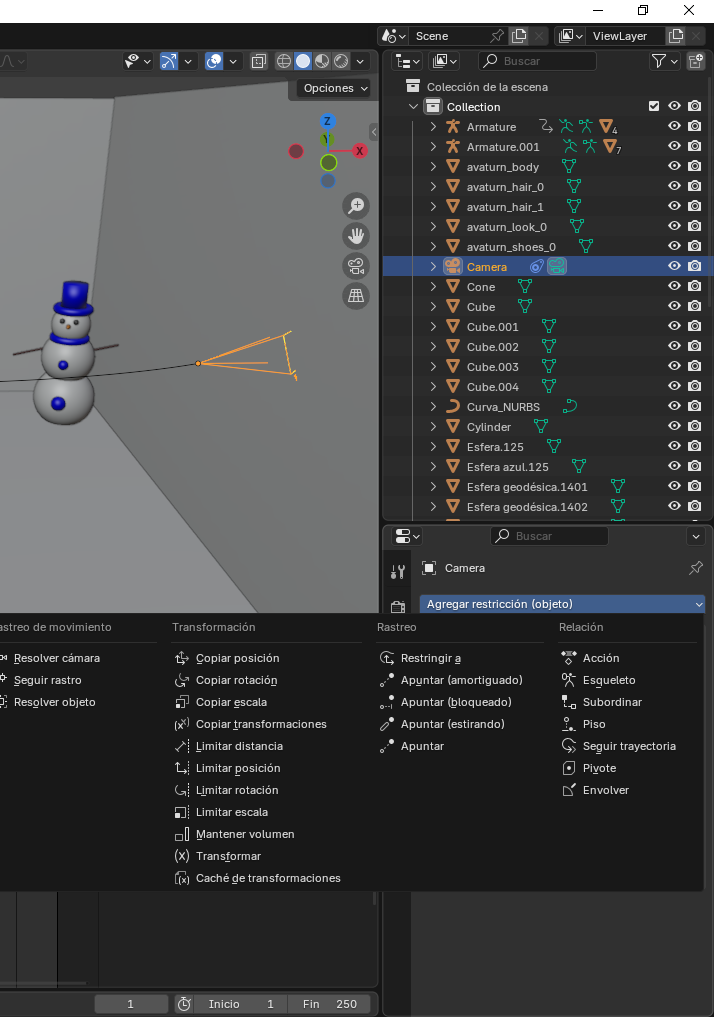Click the outliner Buscar search field

pos(537,61)
